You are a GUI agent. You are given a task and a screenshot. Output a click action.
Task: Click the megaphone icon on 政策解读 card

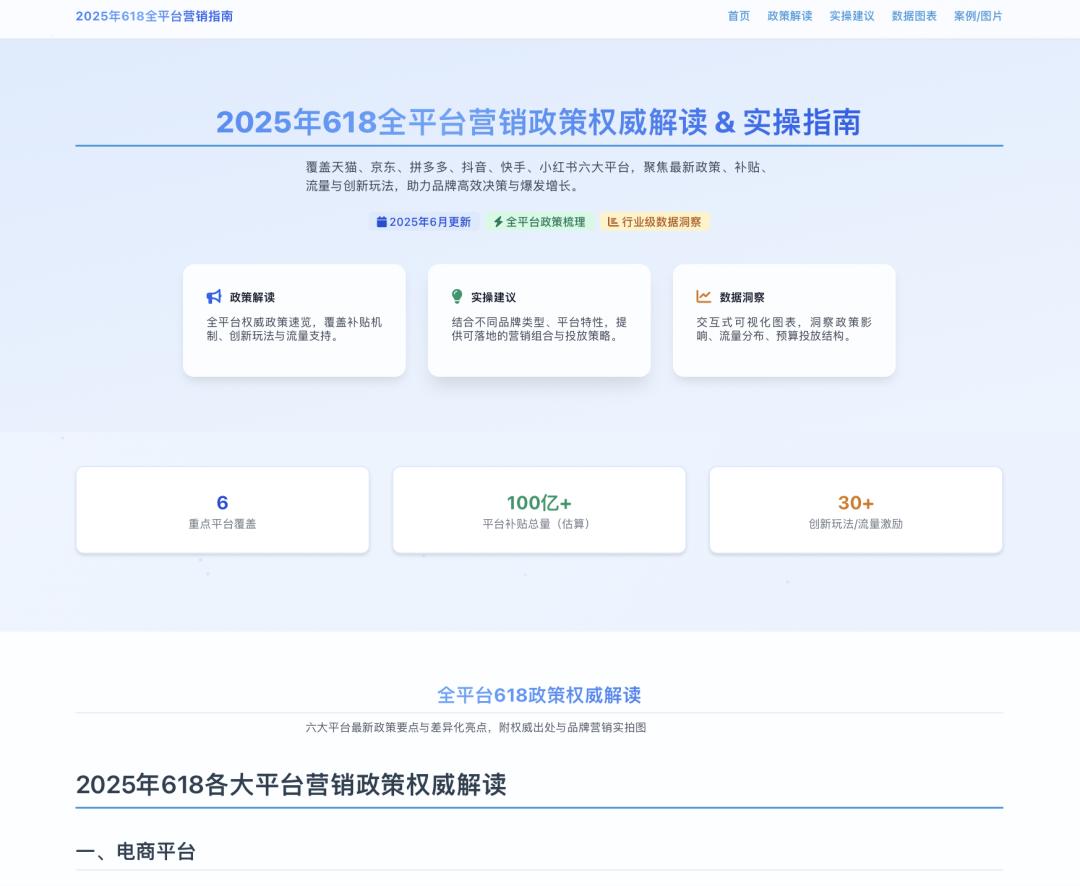[214, 297]
